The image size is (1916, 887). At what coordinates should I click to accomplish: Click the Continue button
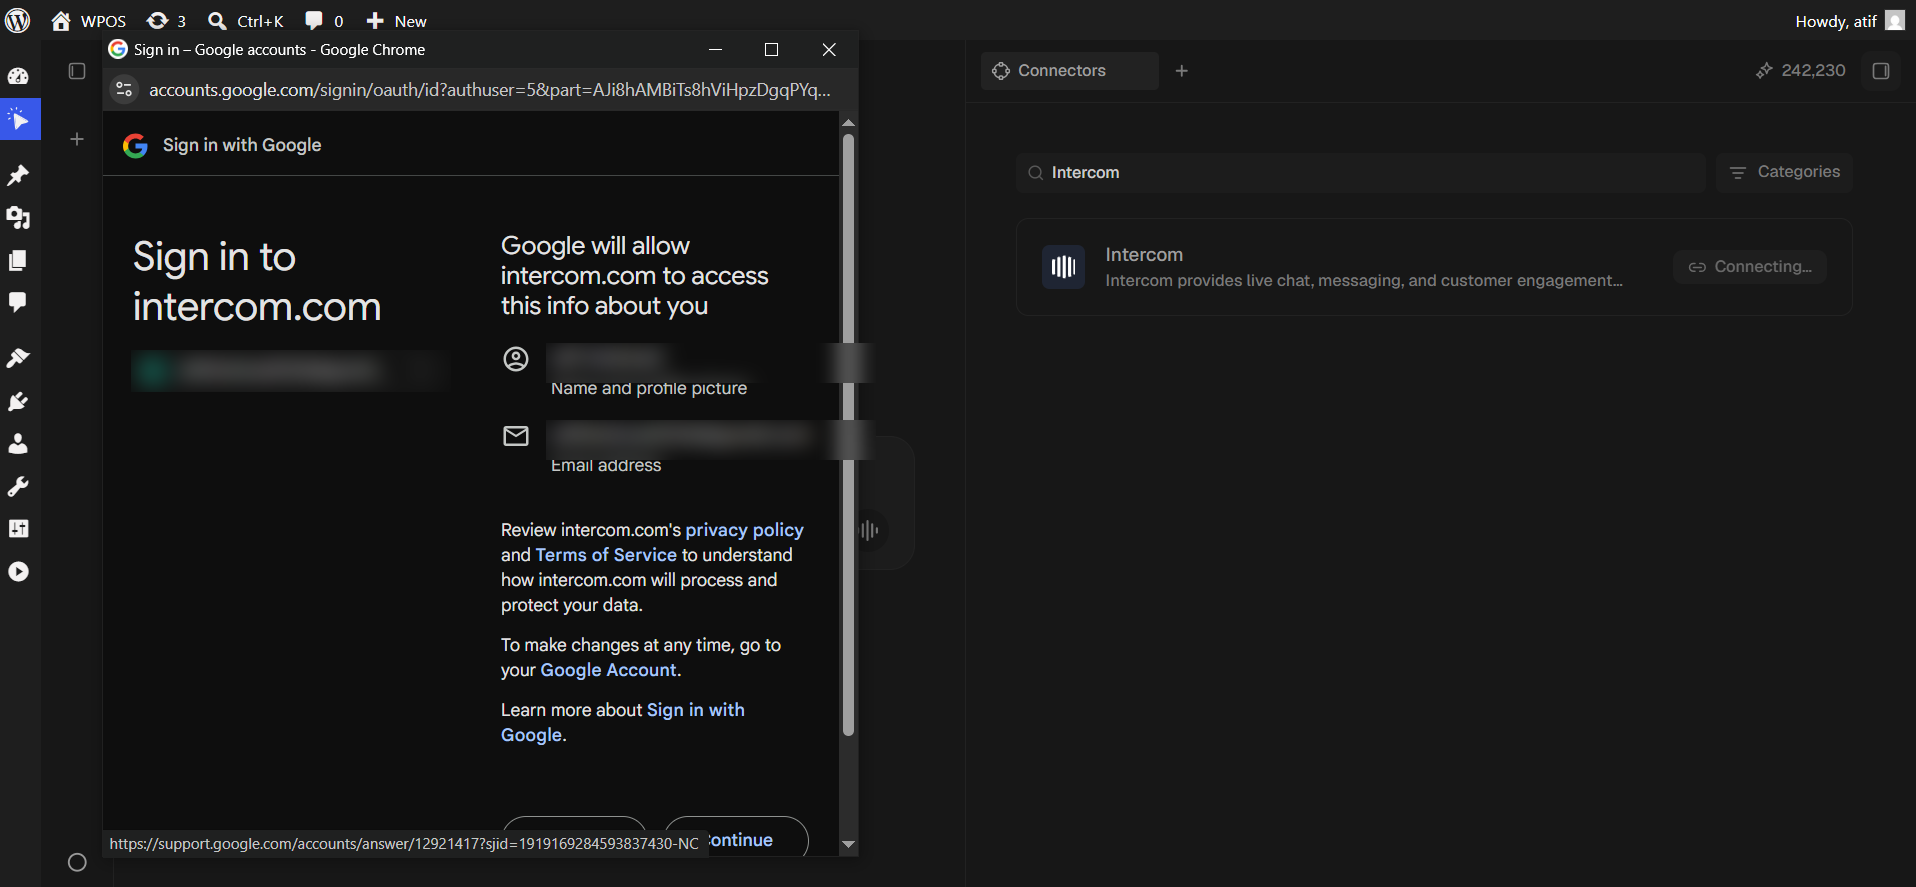(737, 837)
